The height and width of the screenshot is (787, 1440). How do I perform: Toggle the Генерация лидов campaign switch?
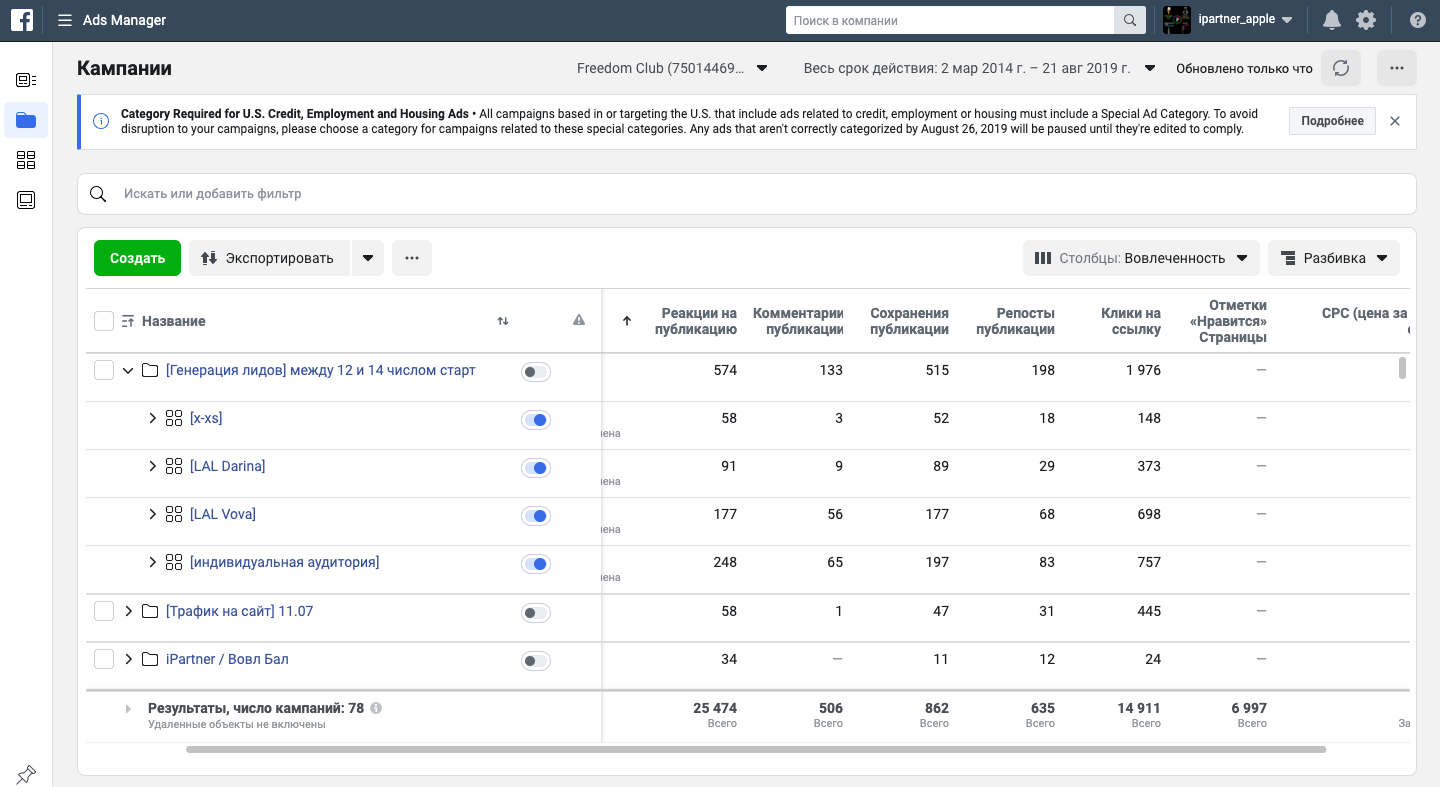pyautogui.click(x=536, y=372)
